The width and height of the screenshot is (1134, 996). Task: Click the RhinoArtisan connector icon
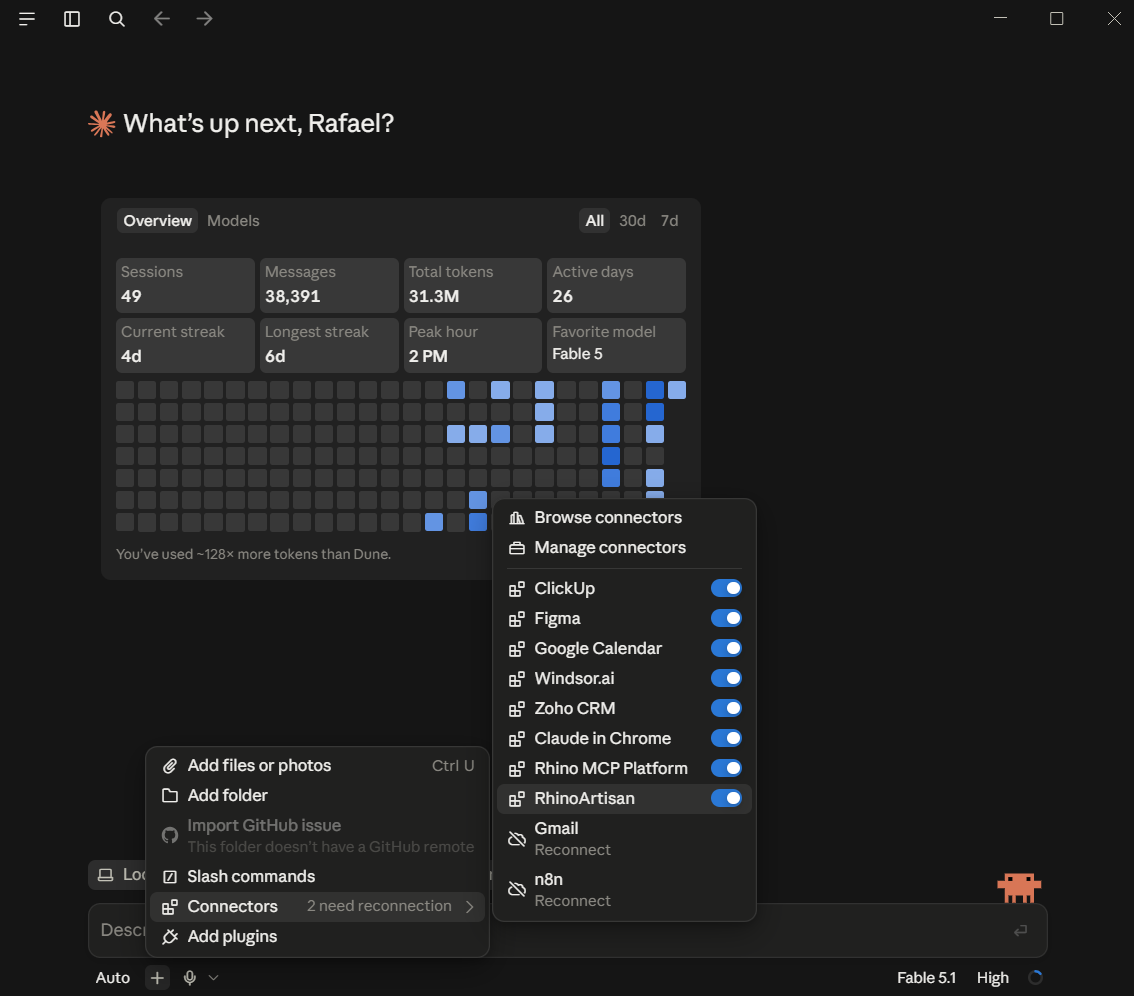pos(516,799)
